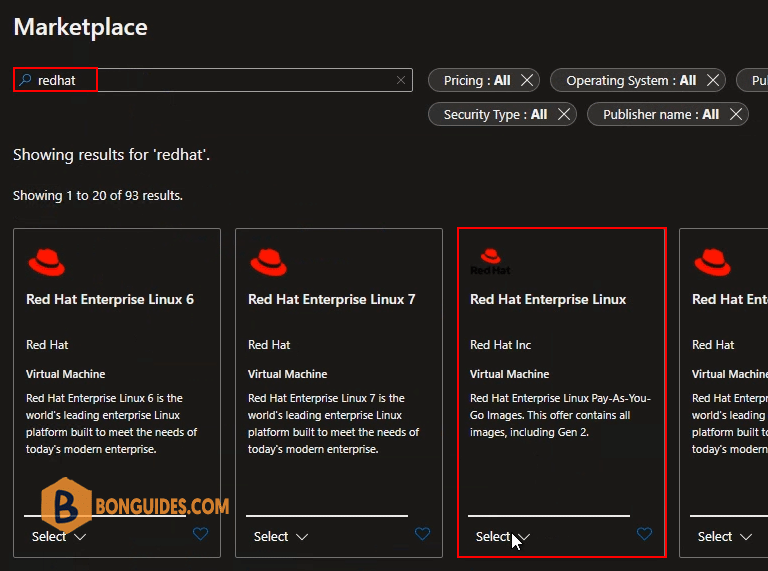Image resolution: width=768 pixels, height=571 pixels.
Task: Remove the Operating System : All filter
Action: [713, 80]
